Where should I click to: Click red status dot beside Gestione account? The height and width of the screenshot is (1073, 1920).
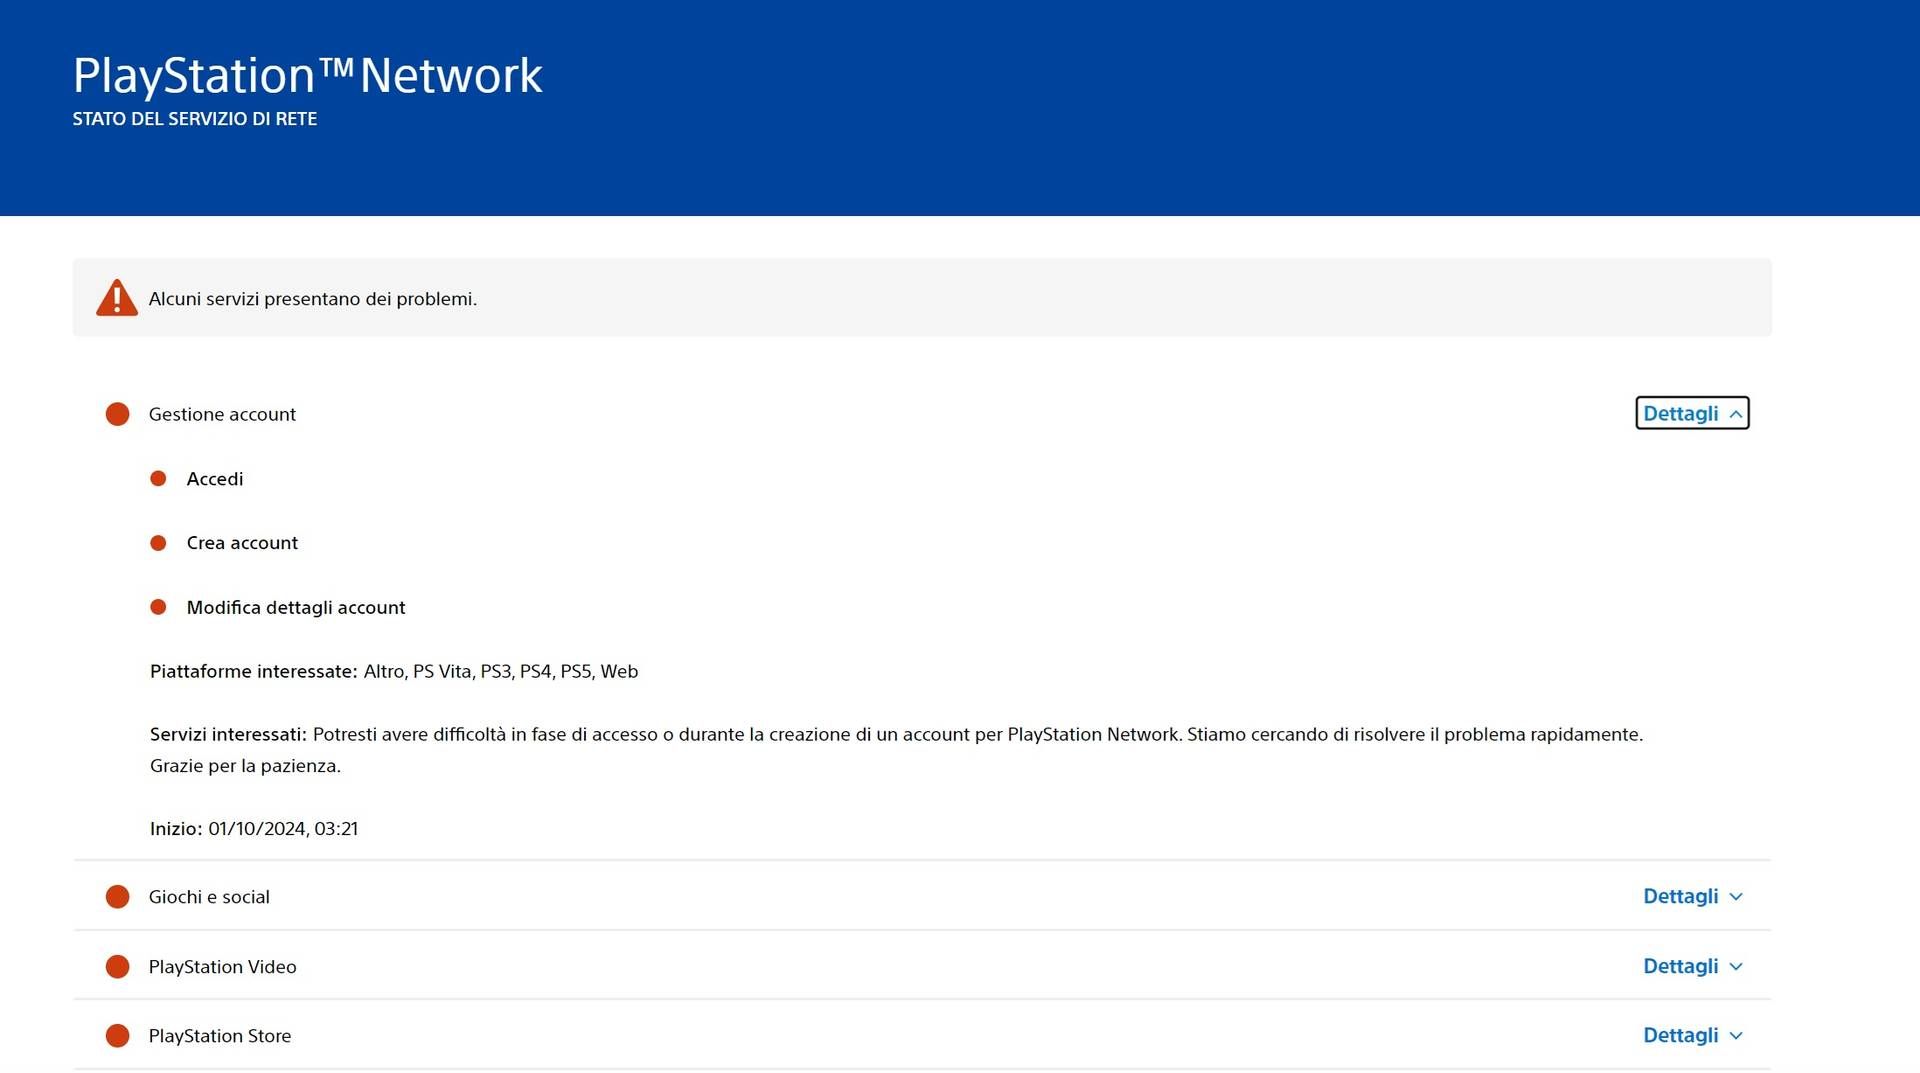118,414
